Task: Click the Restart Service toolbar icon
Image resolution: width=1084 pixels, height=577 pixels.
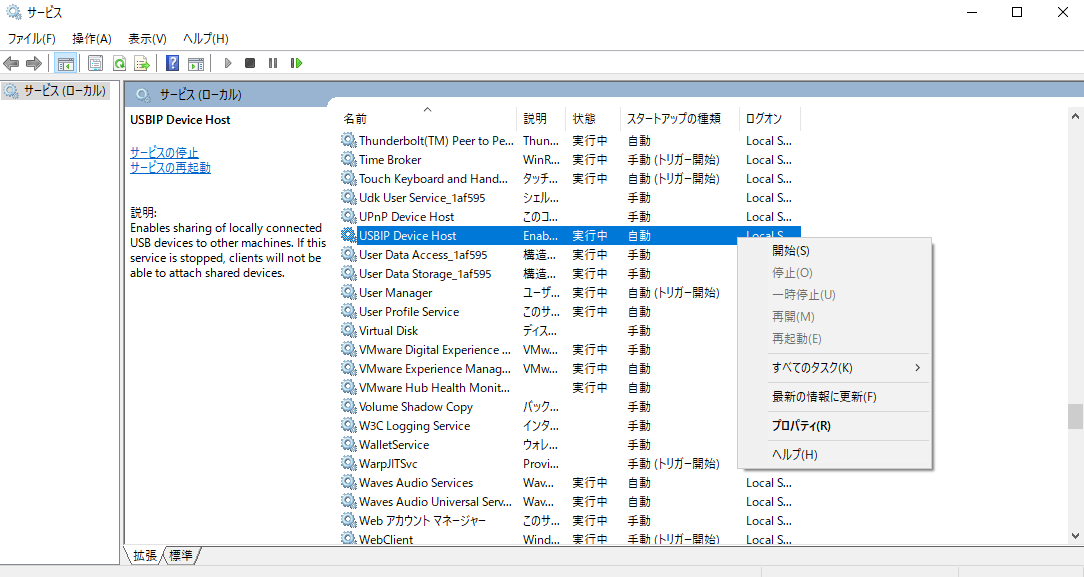Action: click(x=297, y=64)
